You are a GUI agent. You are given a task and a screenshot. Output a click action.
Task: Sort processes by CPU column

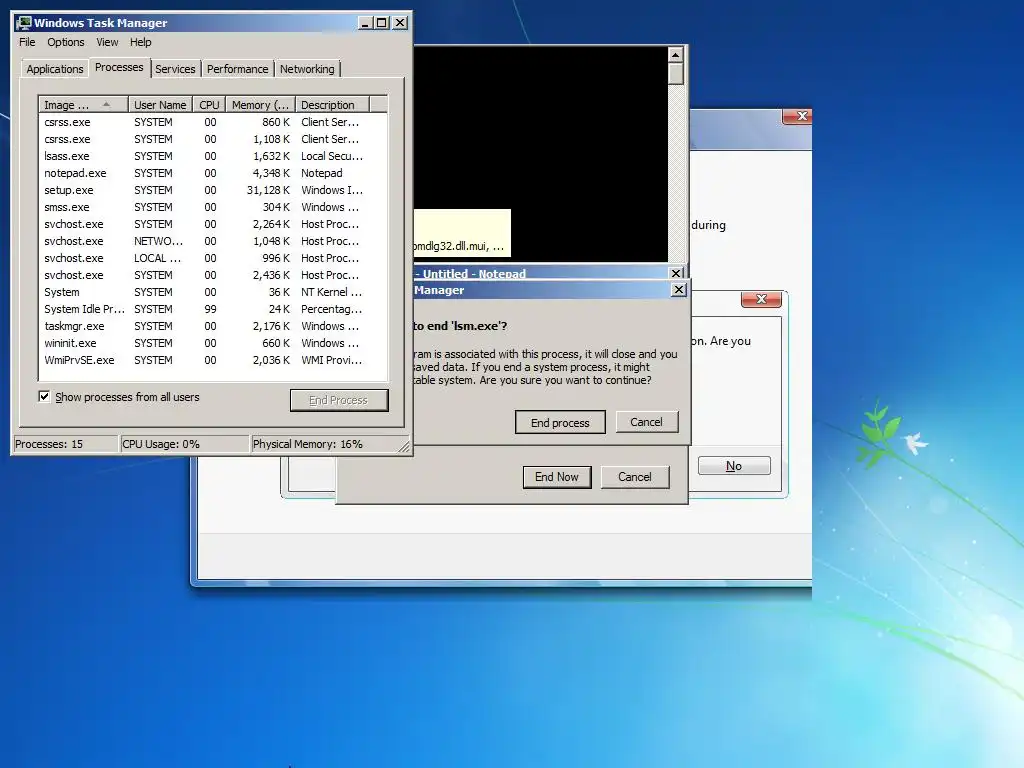(x=210, y=104)
